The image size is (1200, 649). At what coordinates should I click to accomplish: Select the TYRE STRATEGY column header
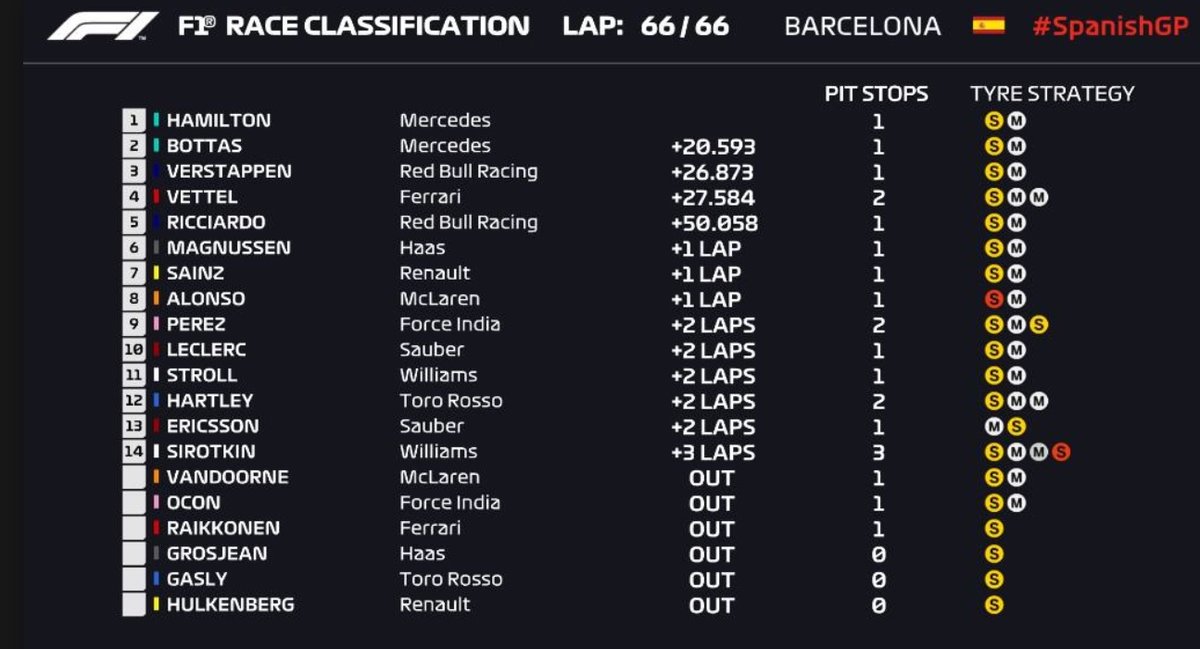click(1052, 94)
